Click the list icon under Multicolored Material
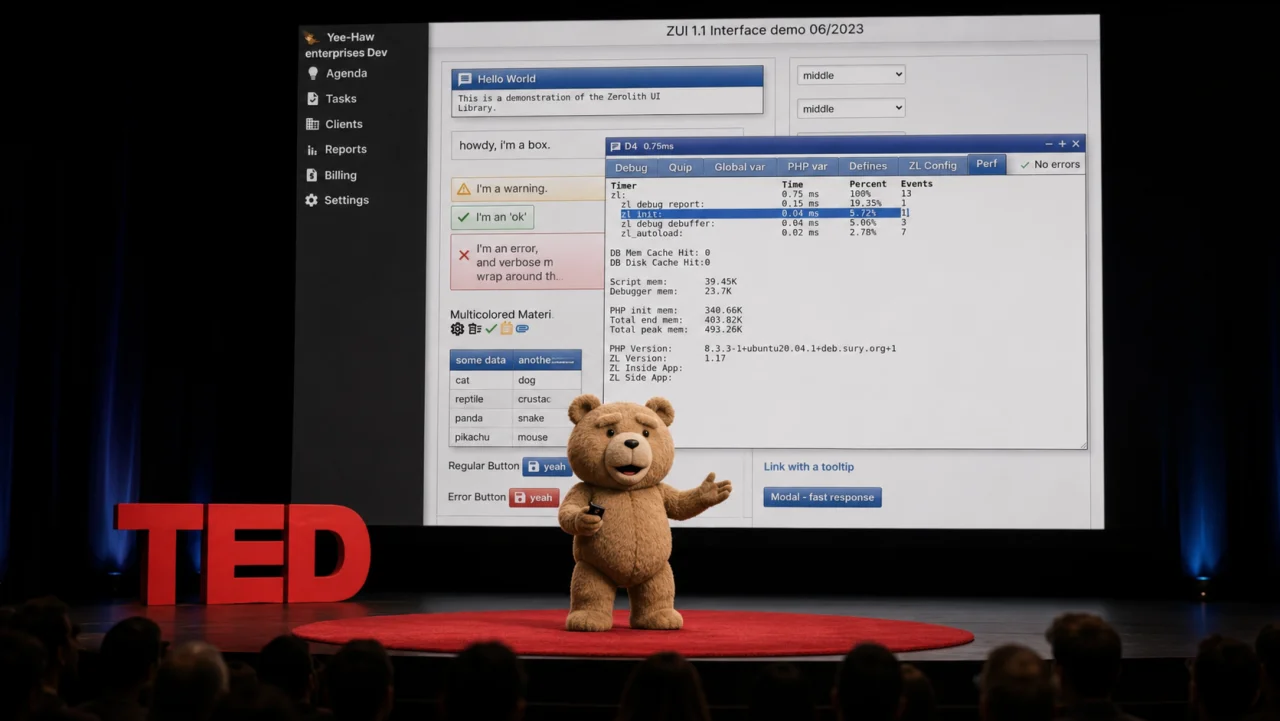 (475, 328)
